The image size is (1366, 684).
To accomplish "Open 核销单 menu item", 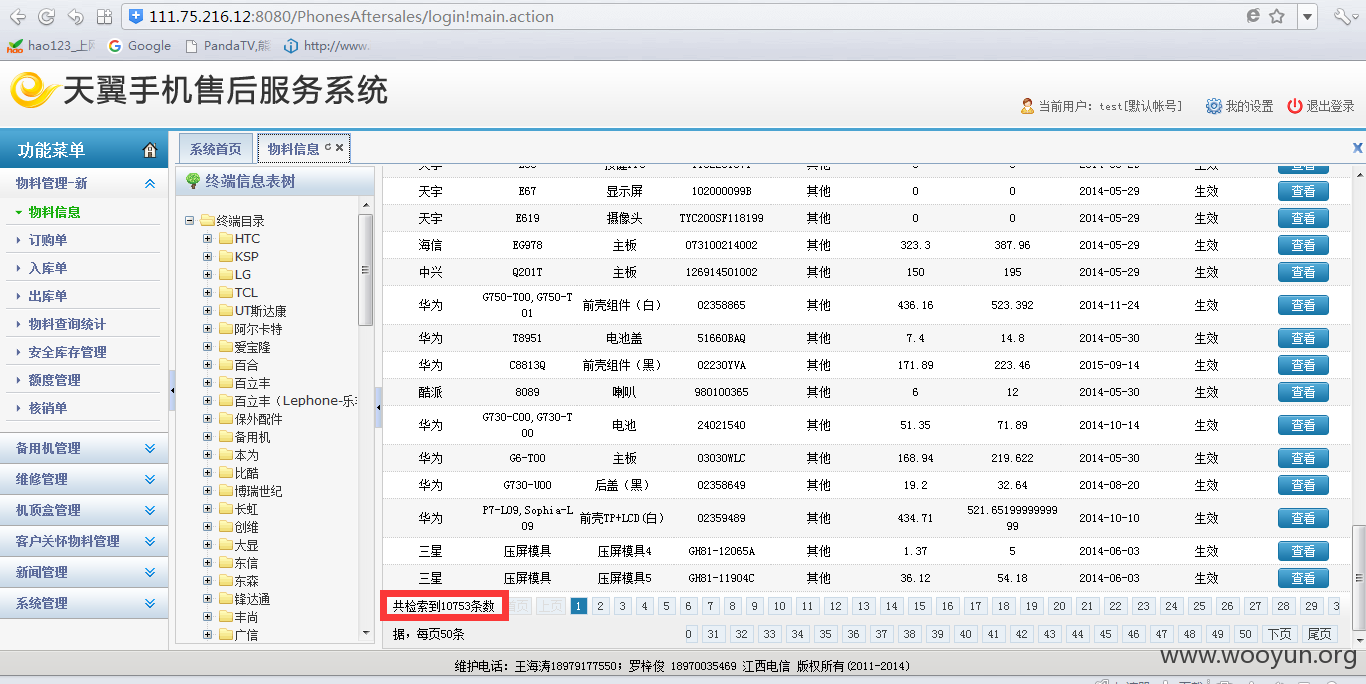I will (48, 408).
